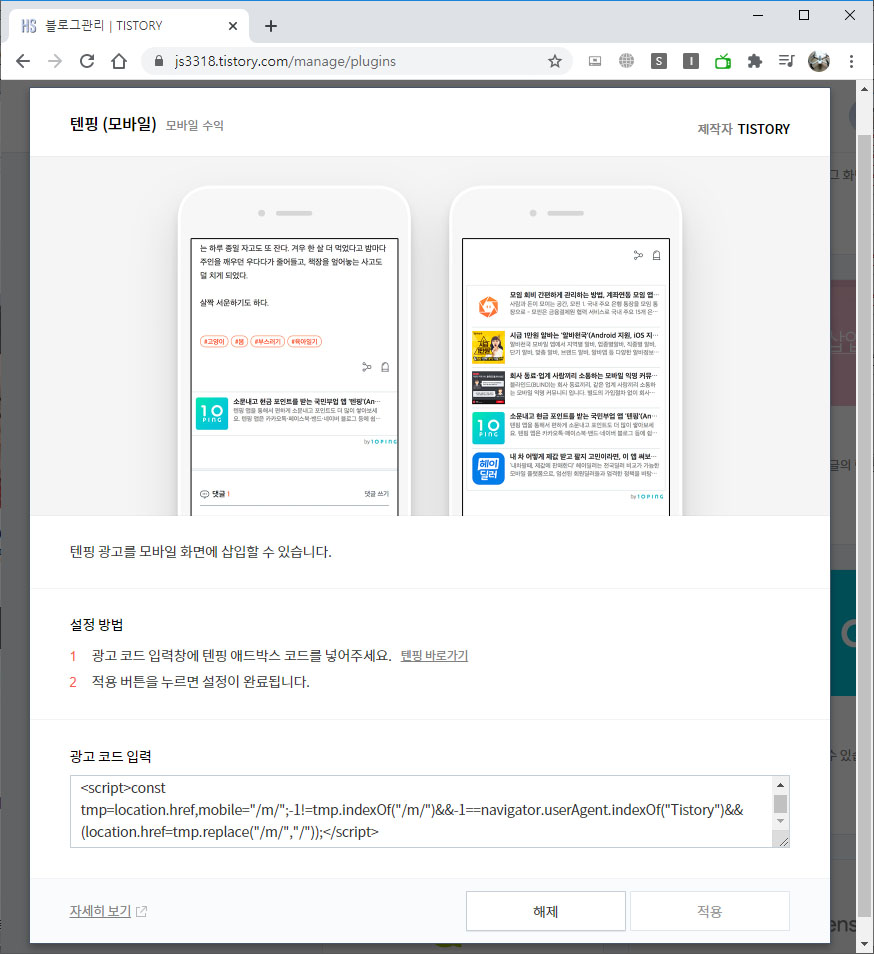The width and height of the screenshot is (874, 954).
Task: Open the 텐핑 바로가기 link
Action: pyautogui.click(x=434, y=655)
